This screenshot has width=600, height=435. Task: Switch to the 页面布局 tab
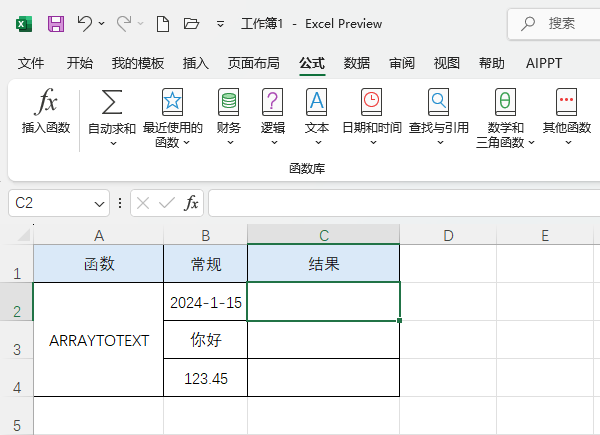(x=254, y=63)
